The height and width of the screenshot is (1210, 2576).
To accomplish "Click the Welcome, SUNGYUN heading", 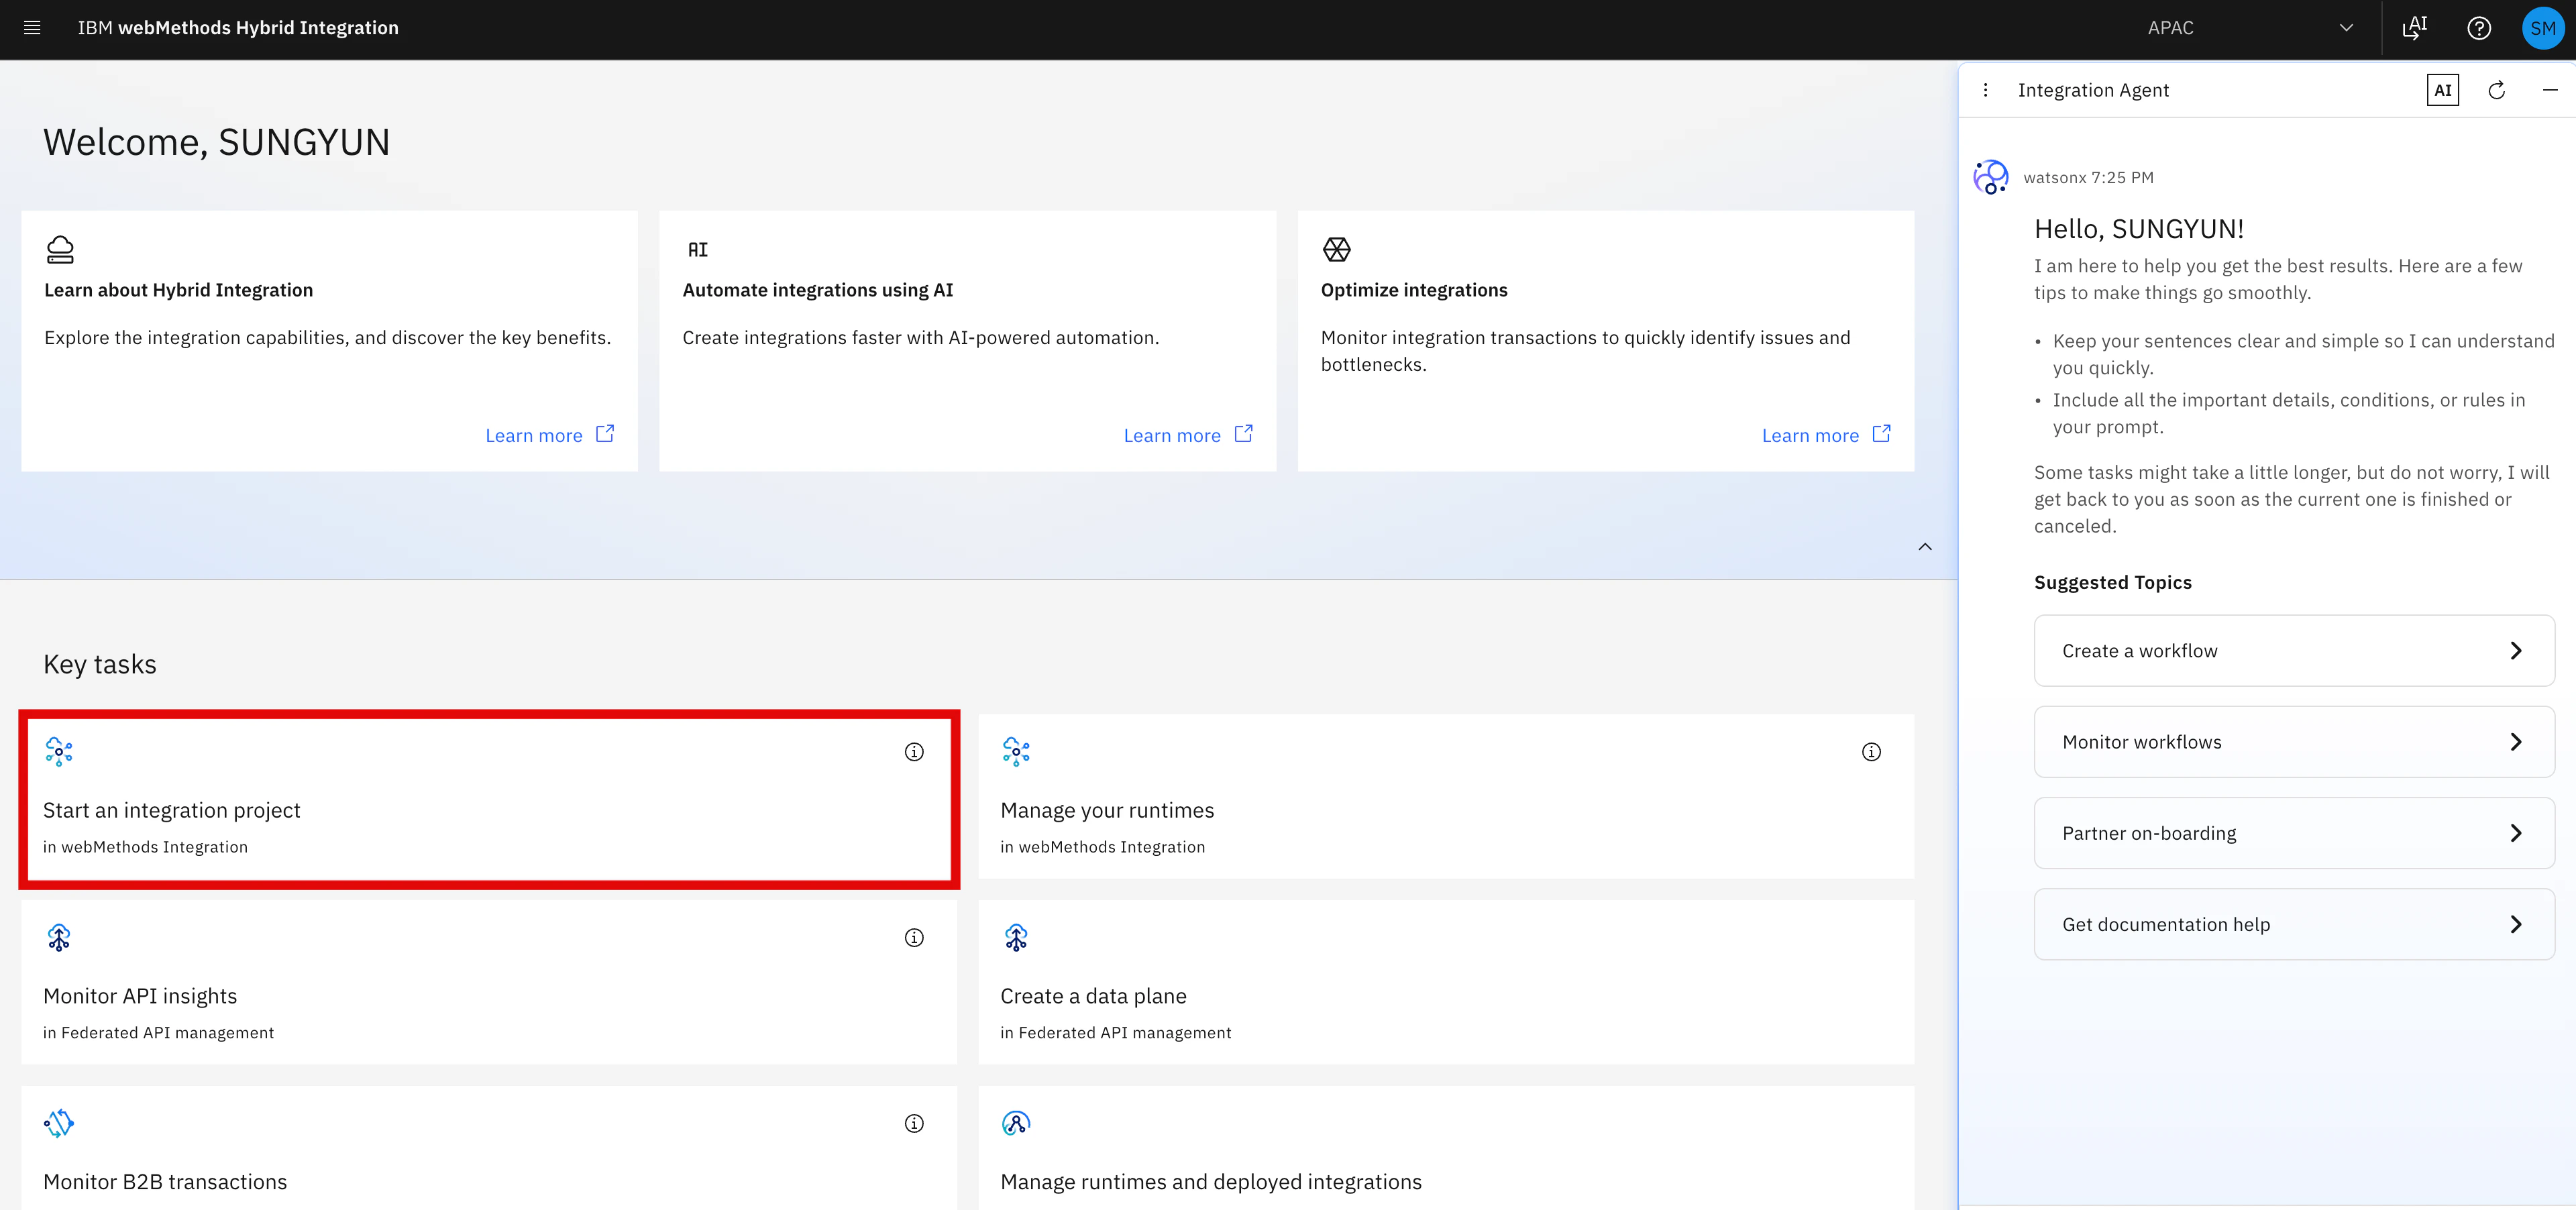I will 216,142.
